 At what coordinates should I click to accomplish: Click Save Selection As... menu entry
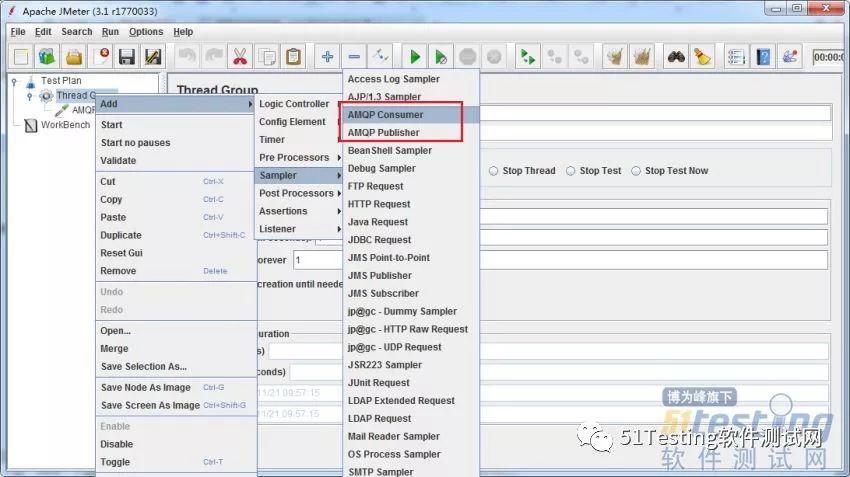[175, 366]
